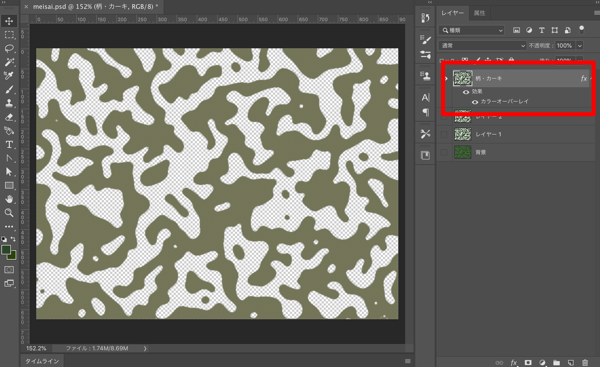Open the Character panel icon

425,98
